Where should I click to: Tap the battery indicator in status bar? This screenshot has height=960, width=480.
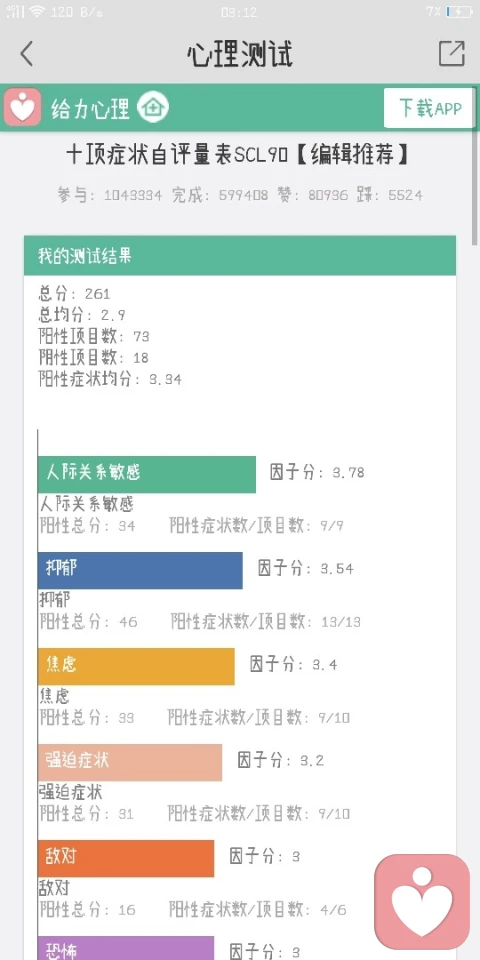point(459,12)
